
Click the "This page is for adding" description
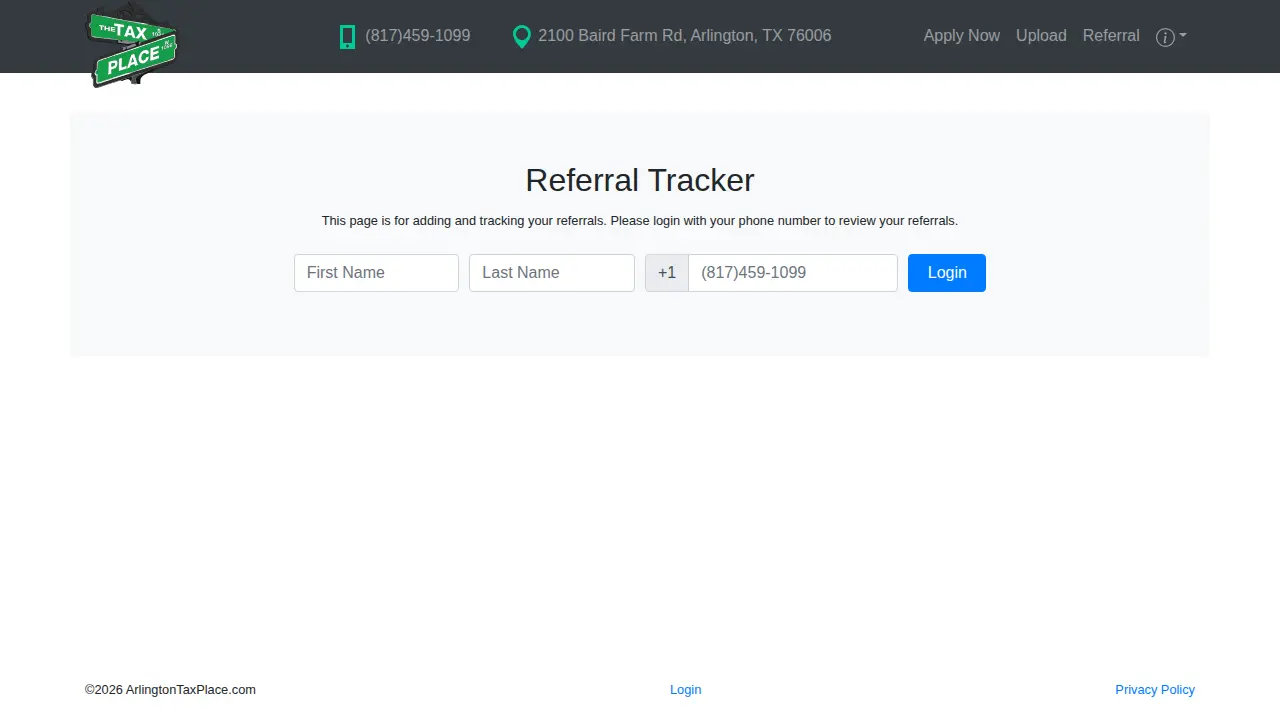pos(640,221)
